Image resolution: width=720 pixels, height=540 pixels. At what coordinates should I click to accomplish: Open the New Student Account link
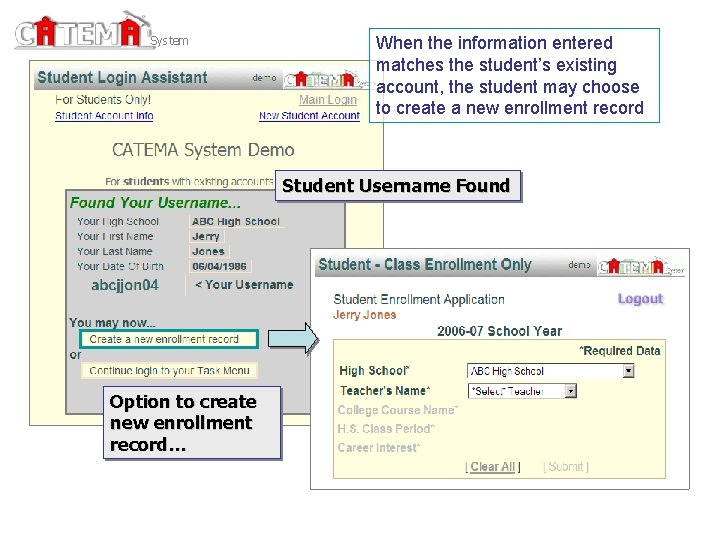(309, 116)
